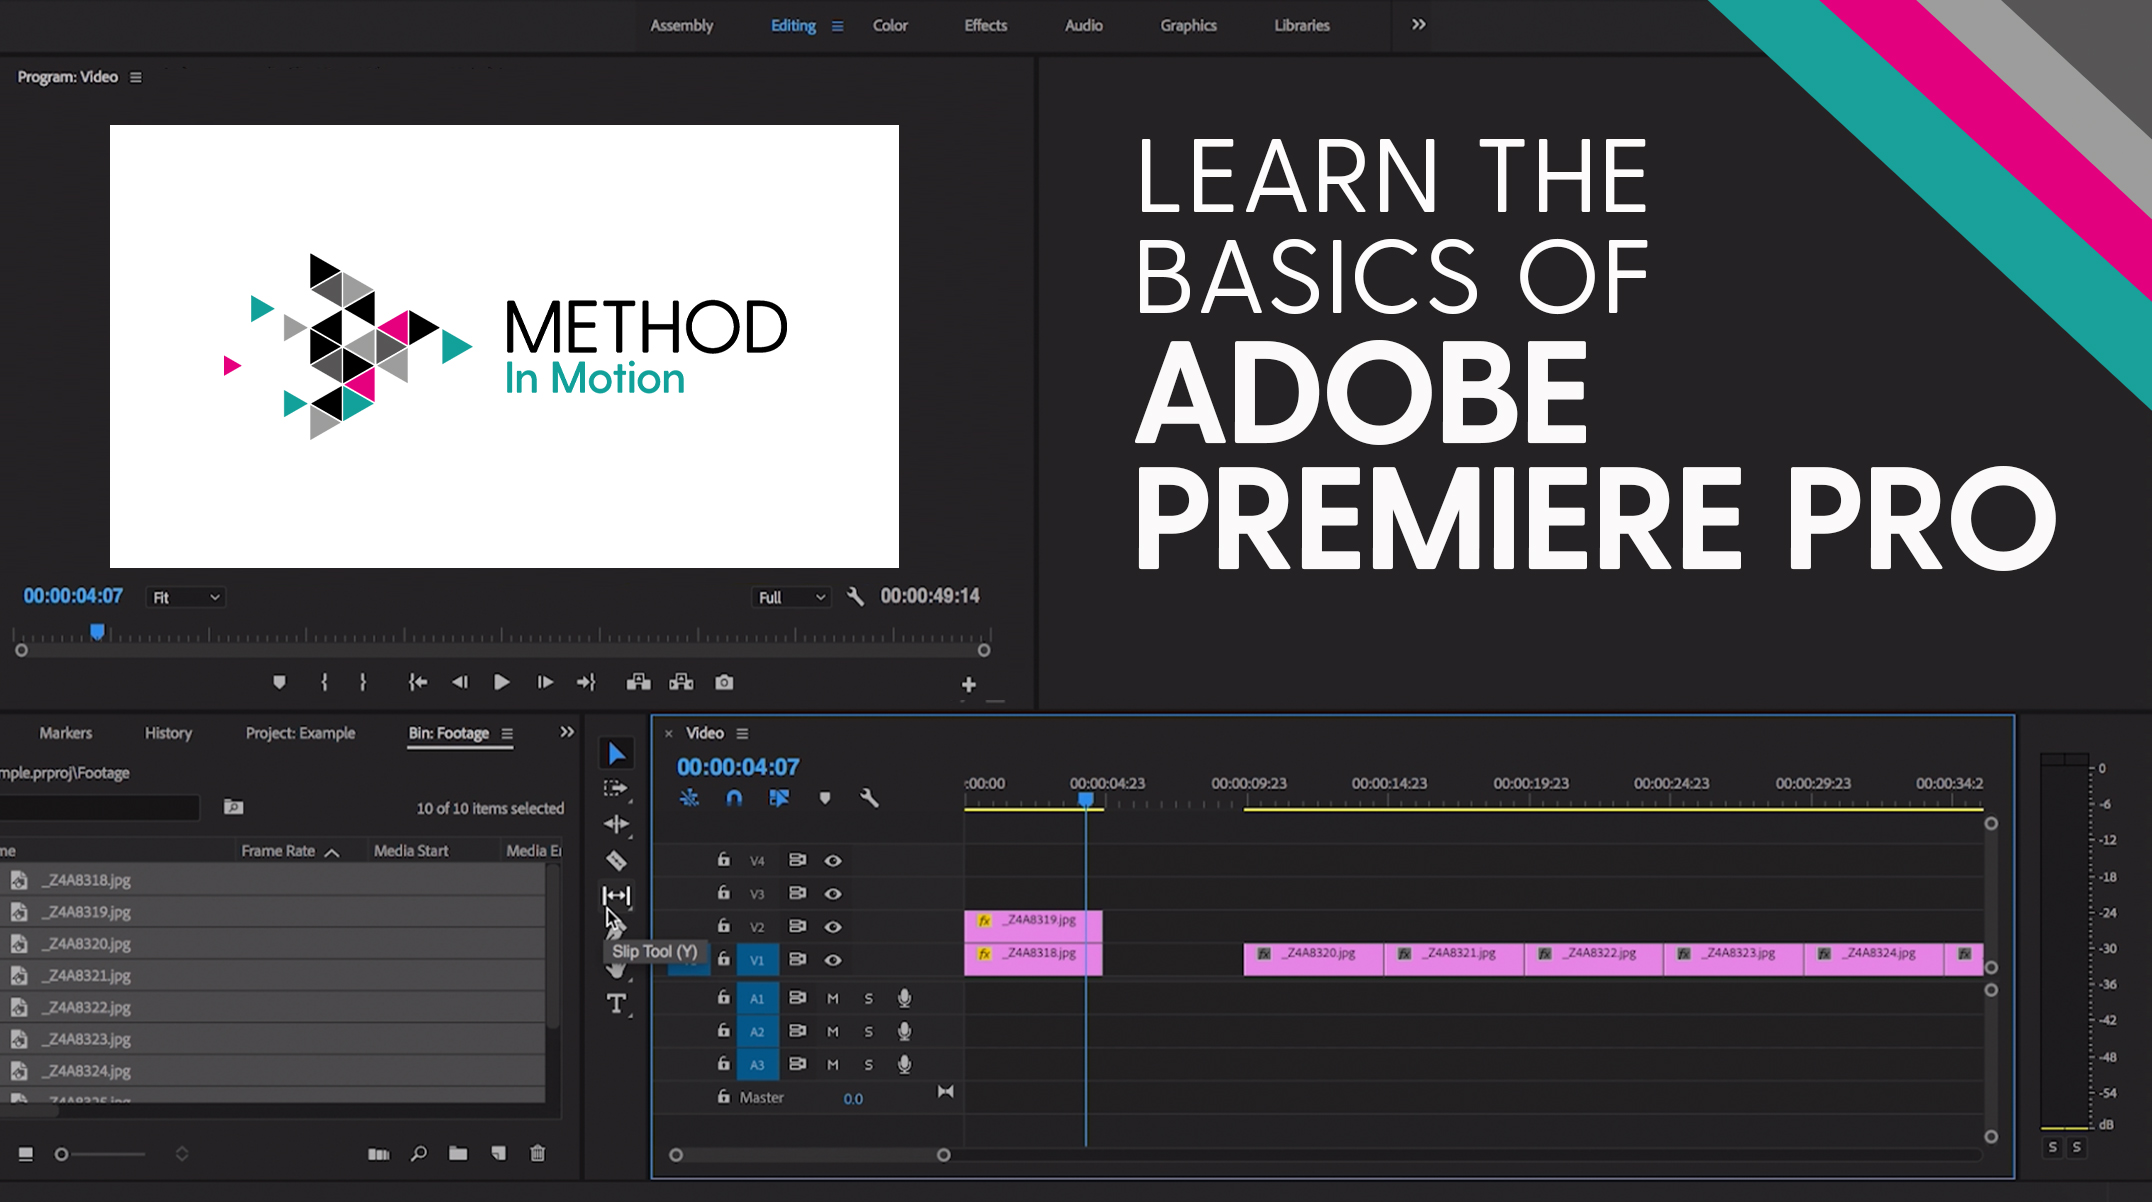Viewport: 2152px width, 1202px height.
Task: Click the Extract button
Action: click(x=681, y=682)
